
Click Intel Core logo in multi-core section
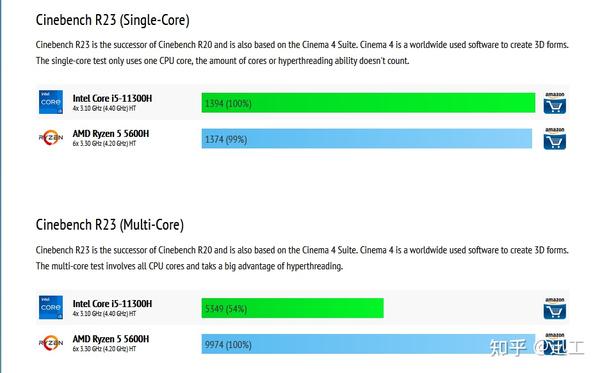click(x=51, y=307)
